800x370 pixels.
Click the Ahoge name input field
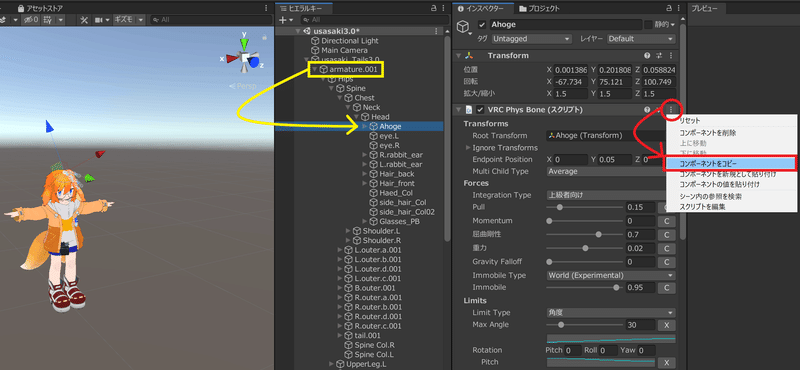pos(565,25)
